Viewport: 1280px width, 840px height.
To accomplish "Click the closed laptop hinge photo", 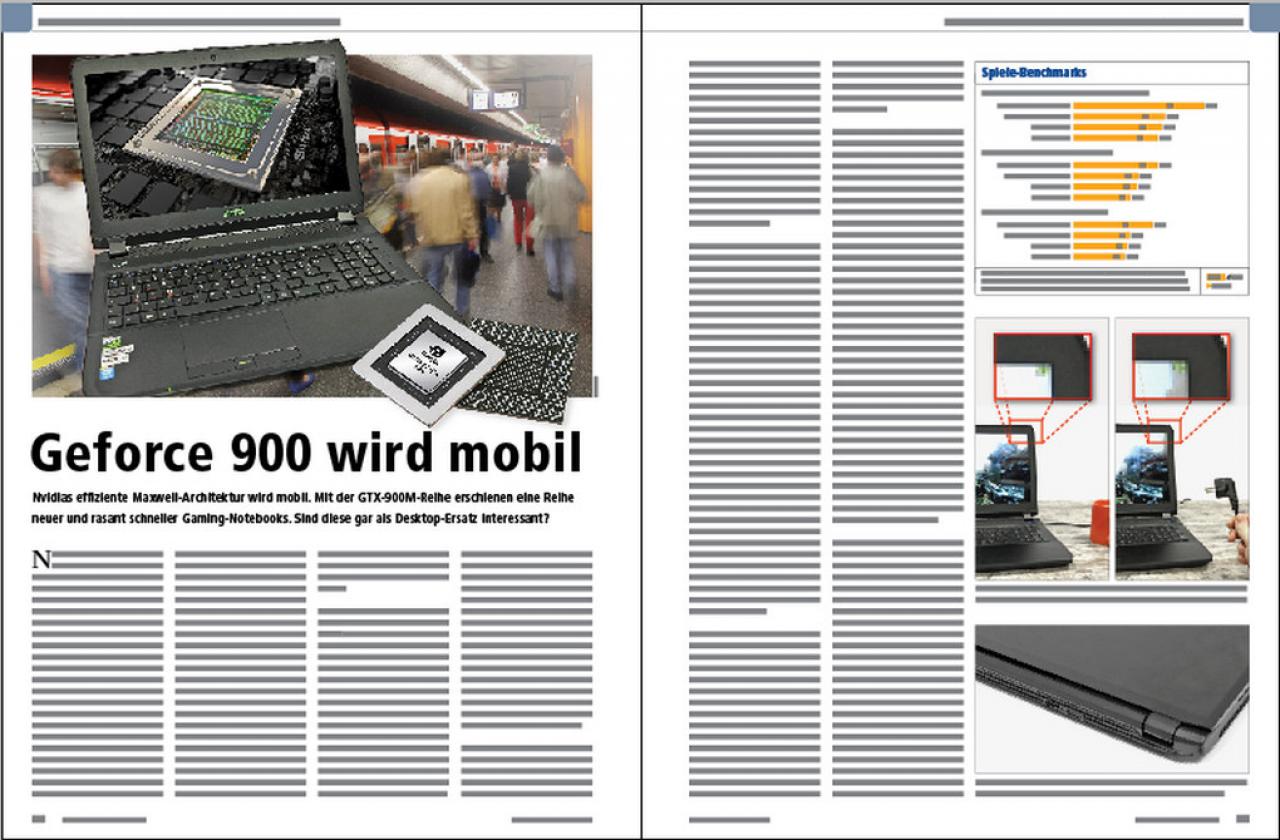I will pyautogui.click(x=1112, y=698).
